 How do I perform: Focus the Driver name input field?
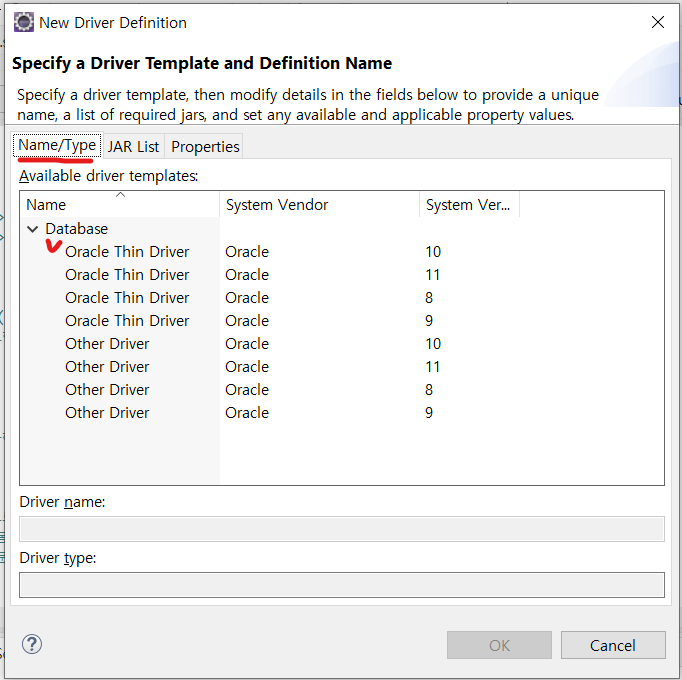342,529
